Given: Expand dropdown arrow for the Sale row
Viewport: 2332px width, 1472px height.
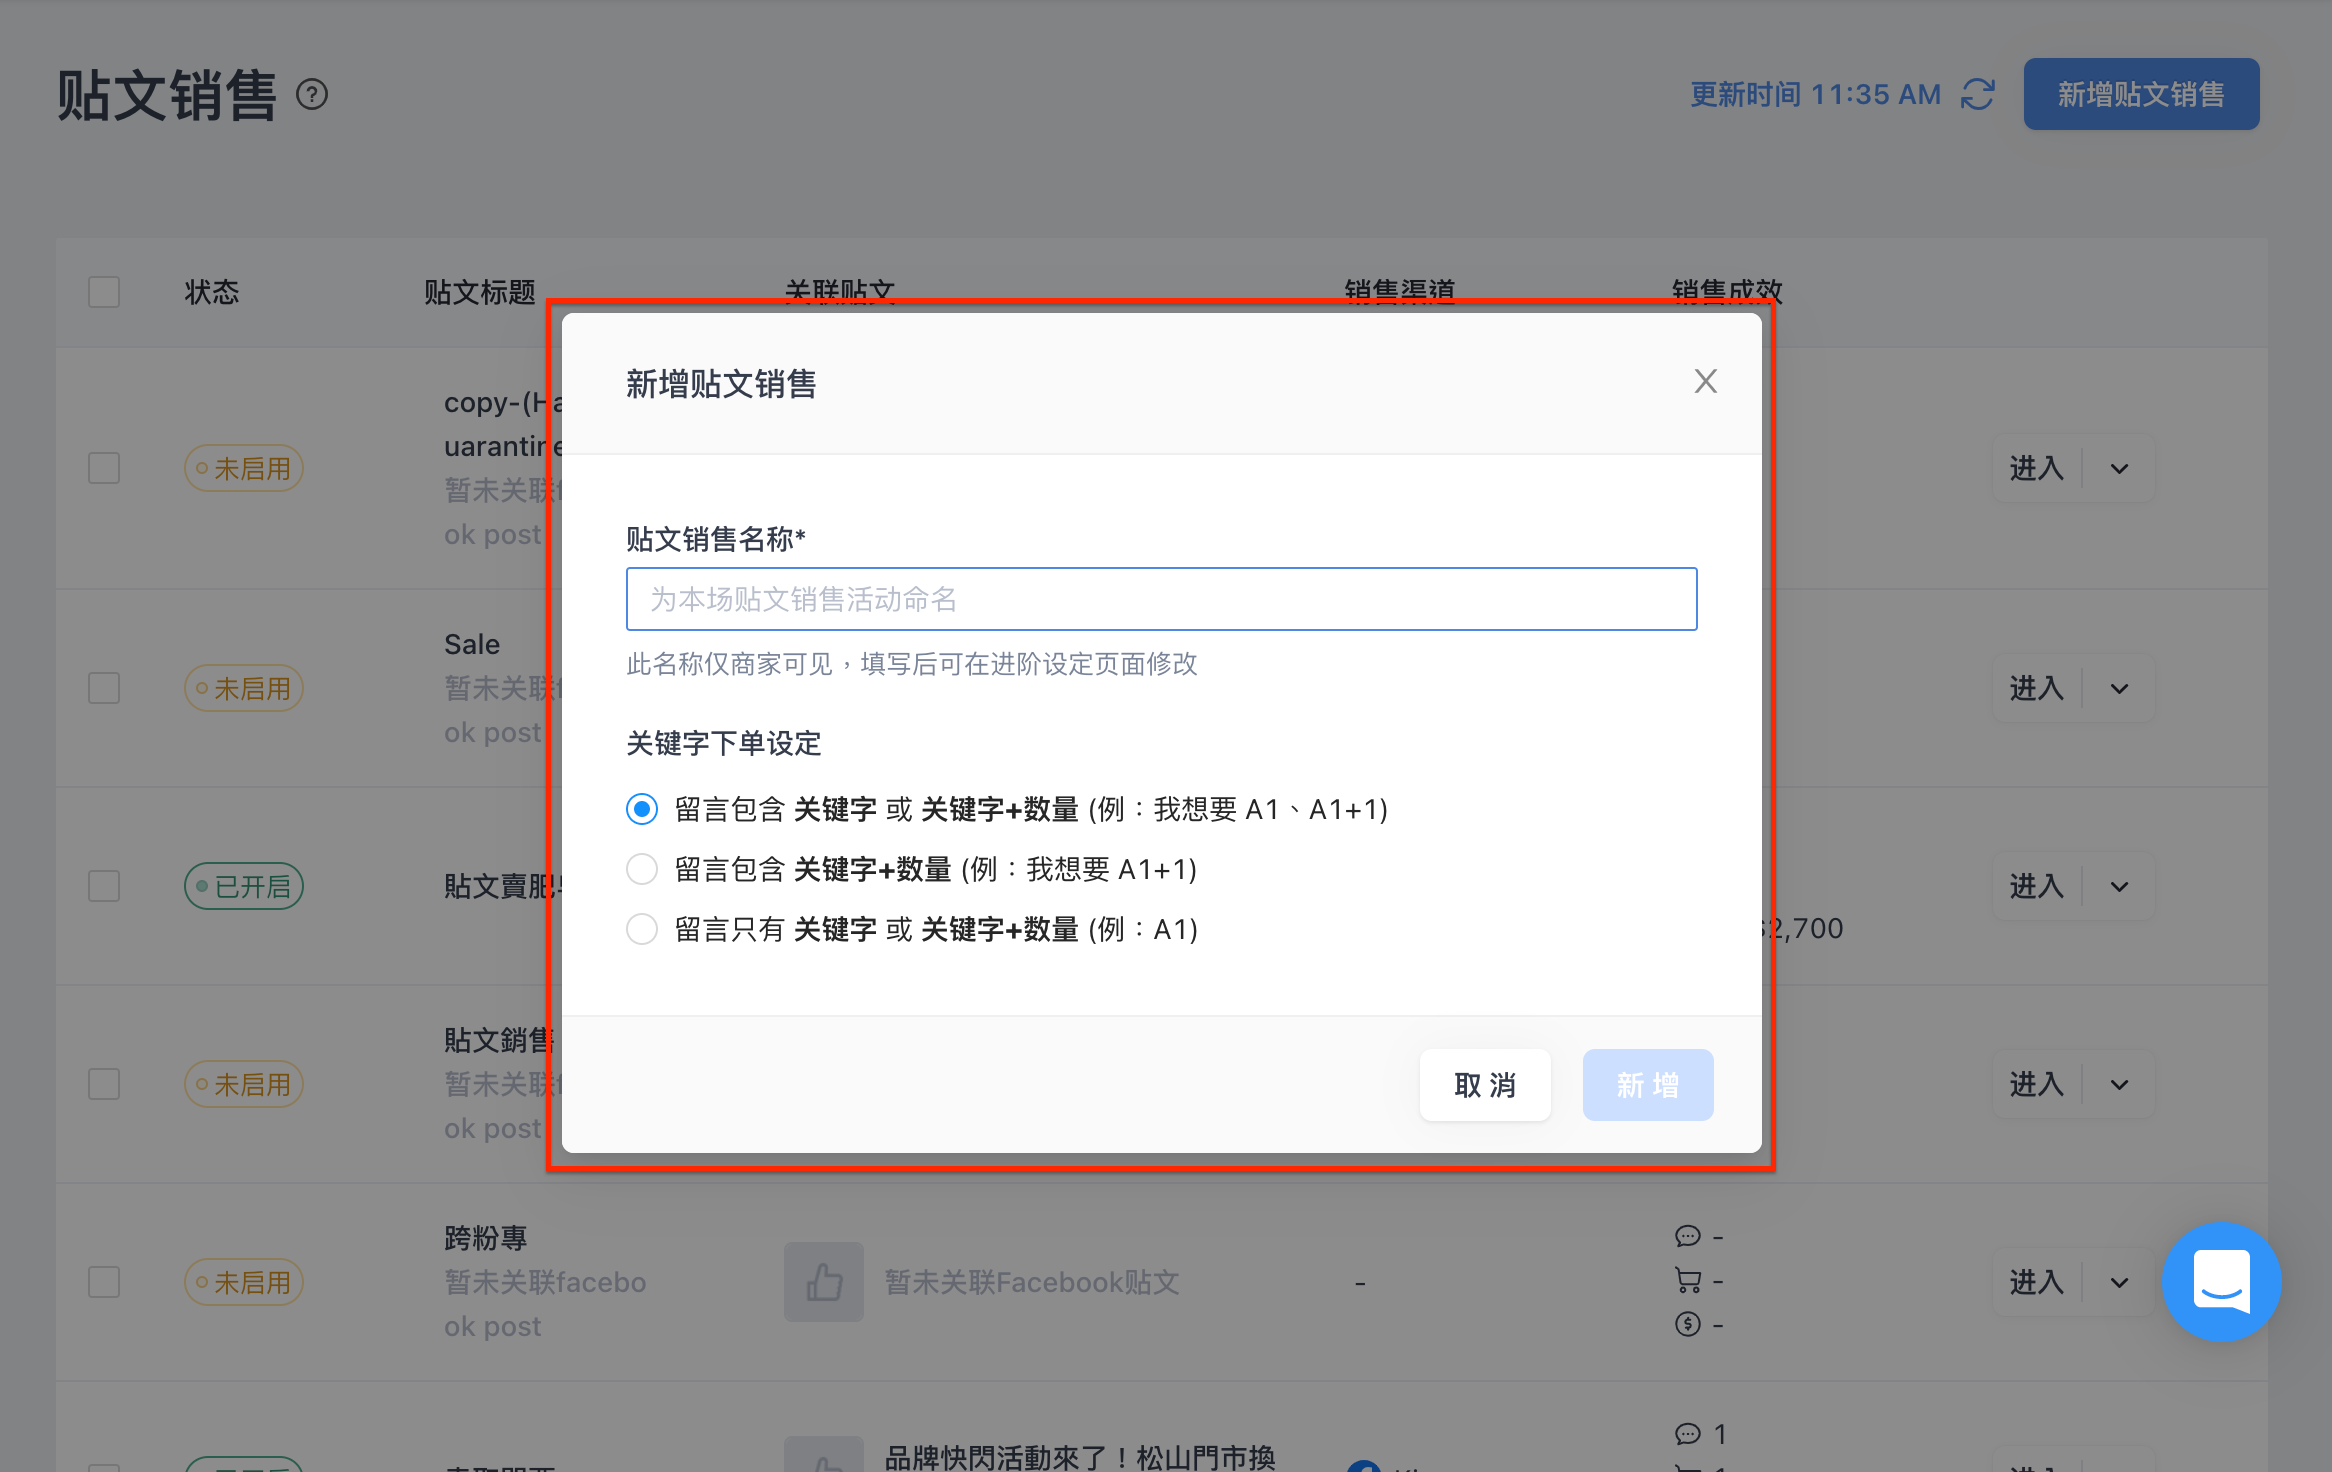Looking at the screenshot, I should coord(2119,688).
